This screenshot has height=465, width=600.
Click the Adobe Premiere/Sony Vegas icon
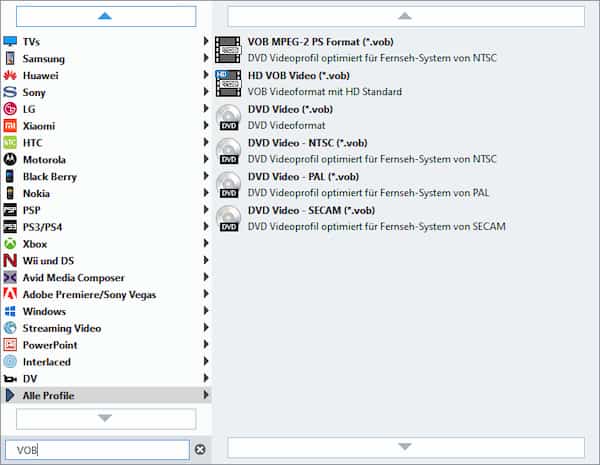pyautogui.click(x=10, y=294)
